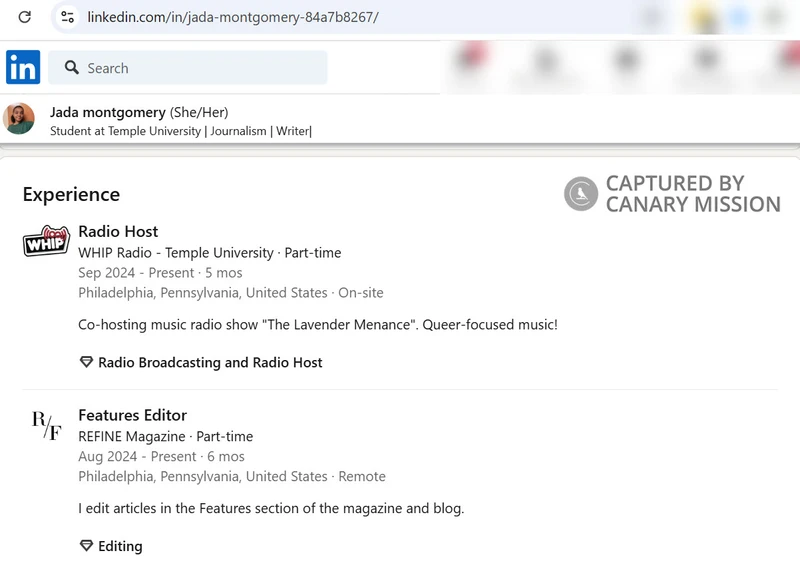The image size is (800, 573).
Task: Open WHIP Radio - Temple University company link
Action: [x=176, y=253]
